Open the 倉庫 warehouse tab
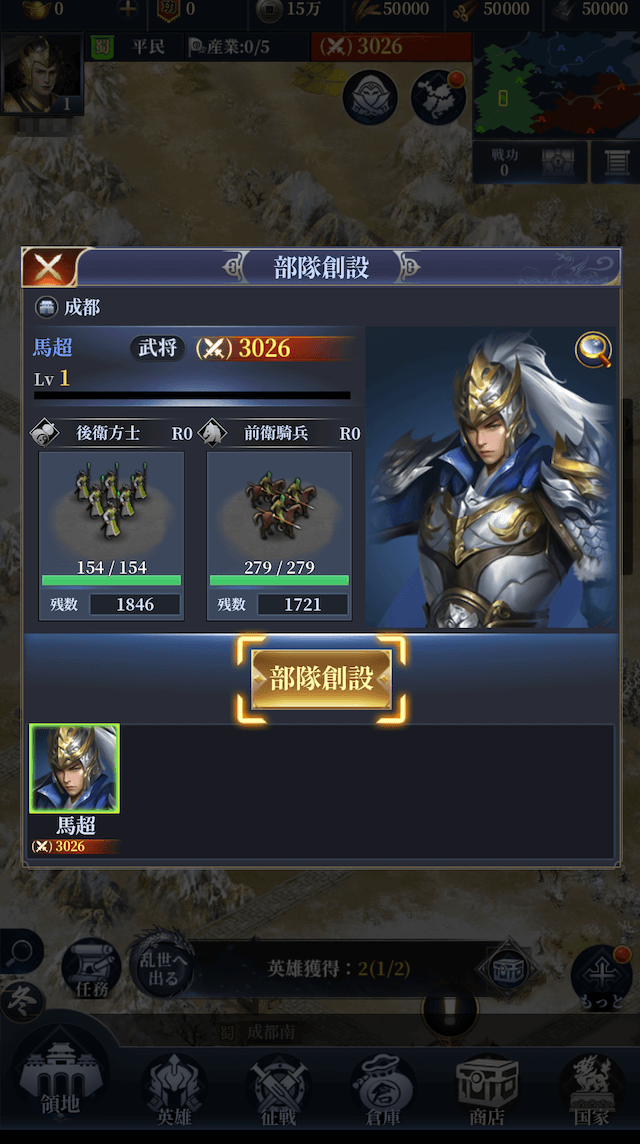 383,1089
